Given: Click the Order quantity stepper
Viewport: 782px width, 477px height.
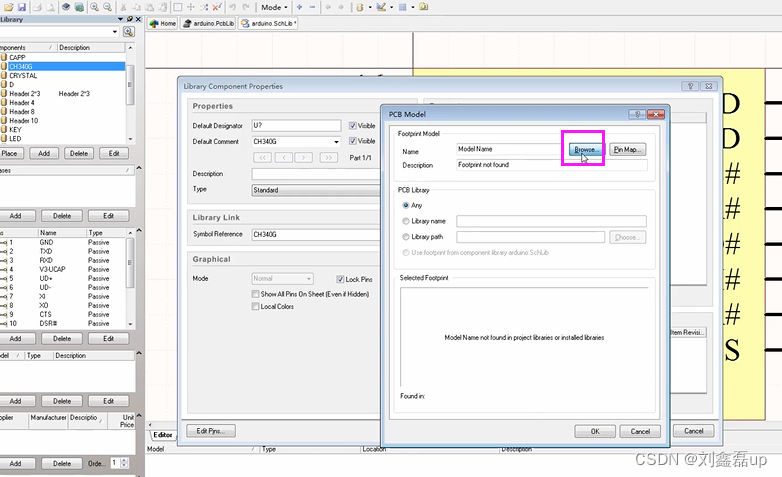Looking at the screenshot, I should [x=124, y=463].
